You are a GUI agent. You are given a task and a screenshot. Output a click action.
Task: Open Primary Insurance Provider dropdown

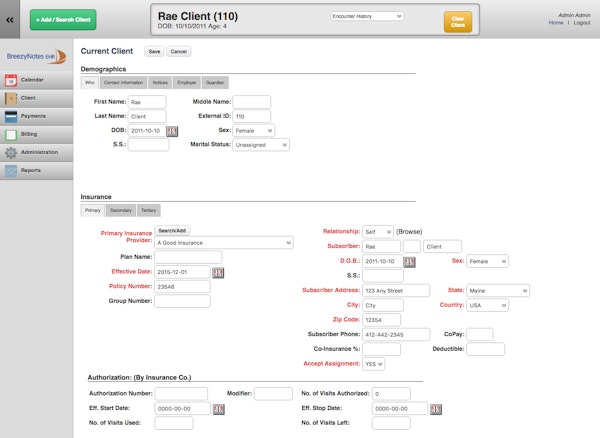pos(224,243)
